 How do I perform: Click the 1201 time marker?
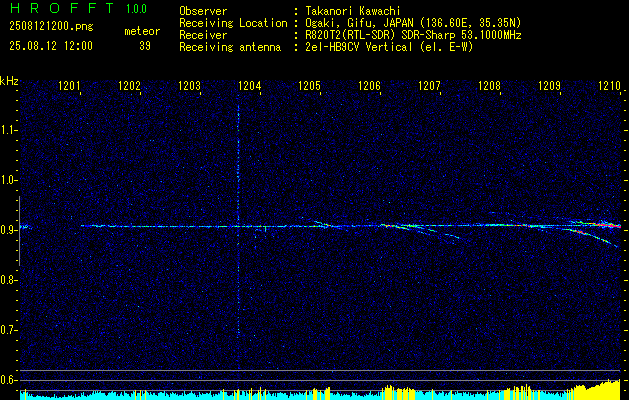(x=69, y=86)
